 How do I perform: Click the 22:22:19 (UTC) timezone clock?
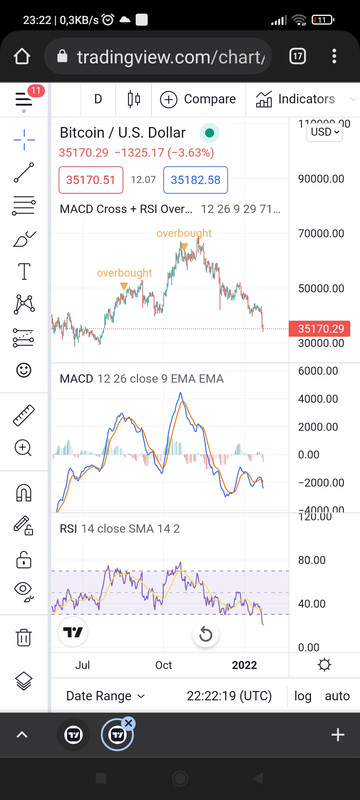[x=229, y=696]
